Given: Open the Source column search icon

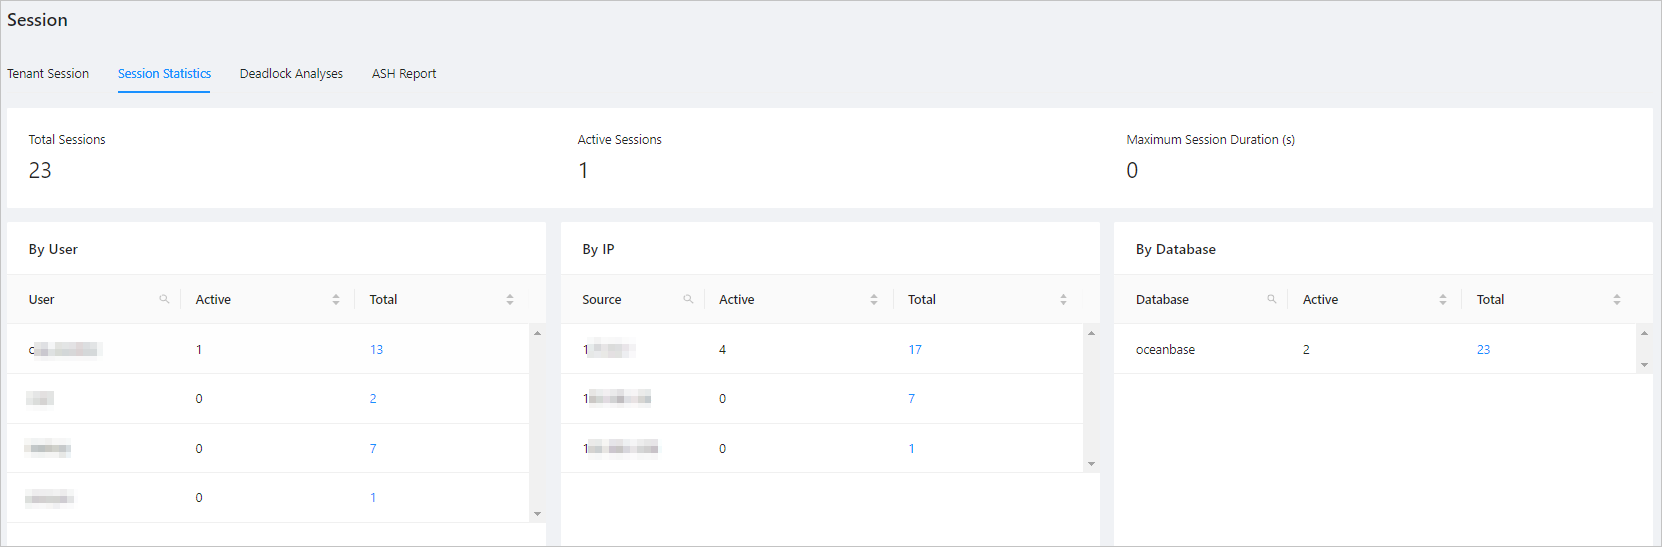Looking at the screenshot, I should click(688, 299).
